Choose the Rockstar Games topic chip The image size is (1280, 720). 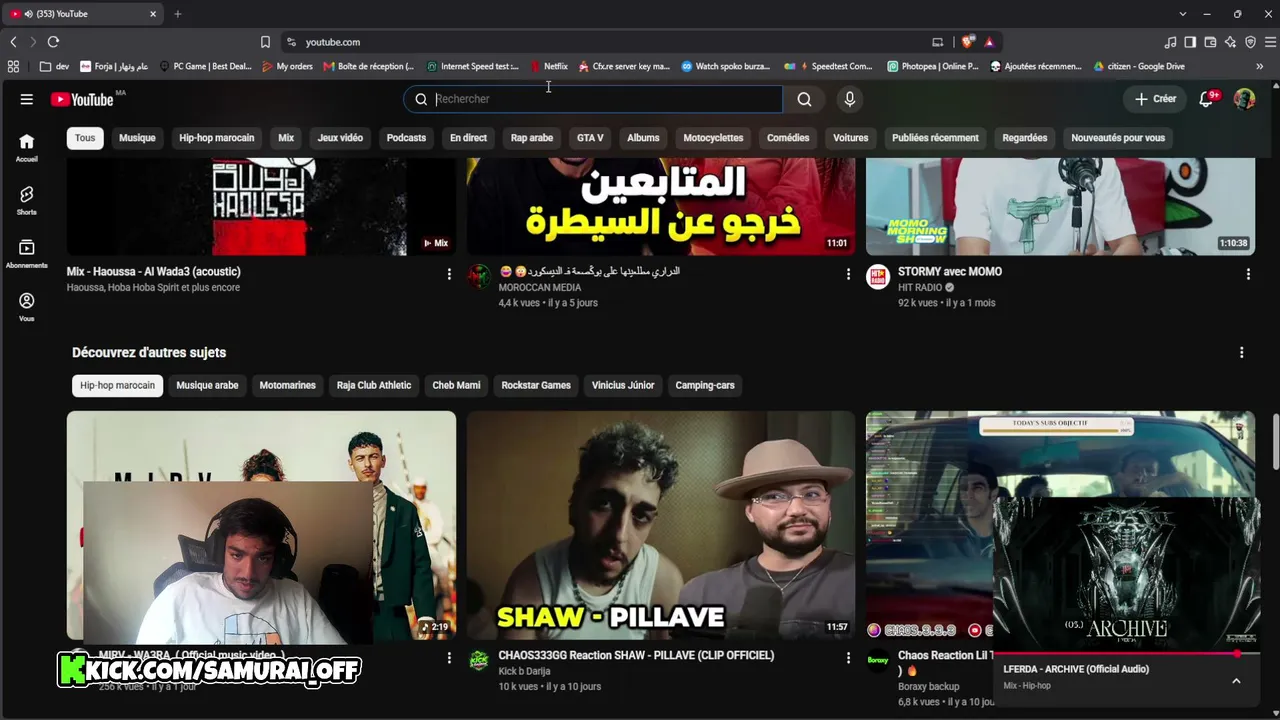coord(536,385)
